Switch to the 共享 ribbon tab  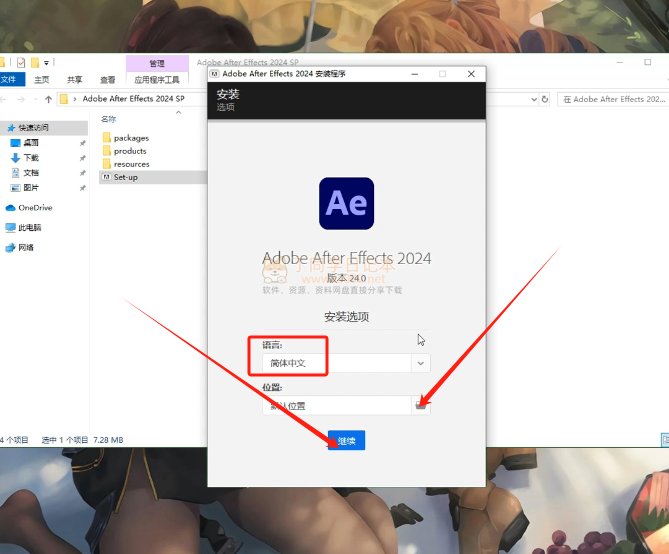click(75, 80)
